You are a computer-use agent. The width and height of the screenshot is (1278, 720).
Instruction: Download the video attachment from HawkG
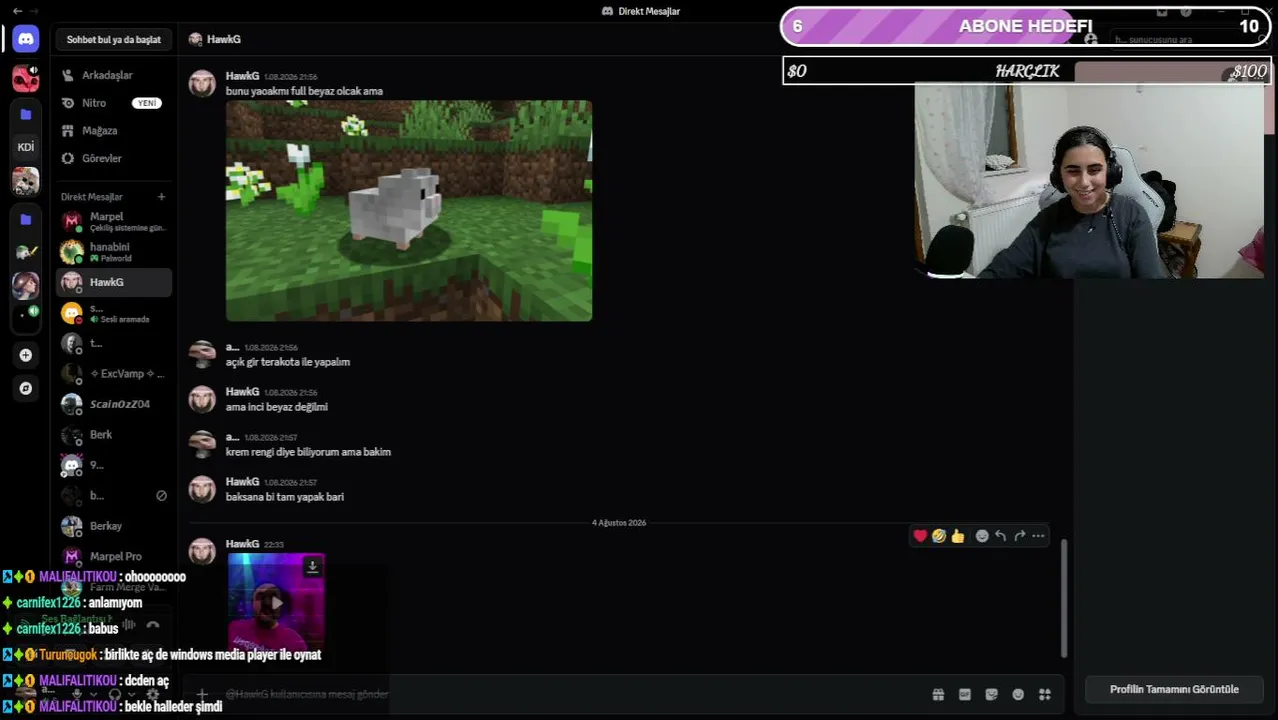(x=312, y=567)
